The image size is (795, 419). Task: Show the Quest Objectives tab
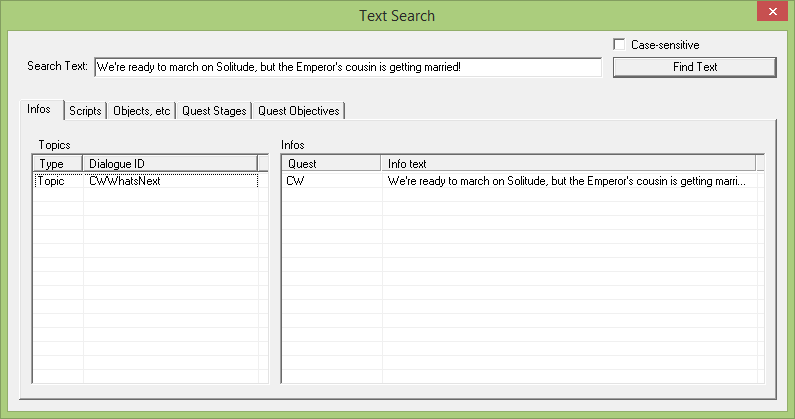point(299,111)
